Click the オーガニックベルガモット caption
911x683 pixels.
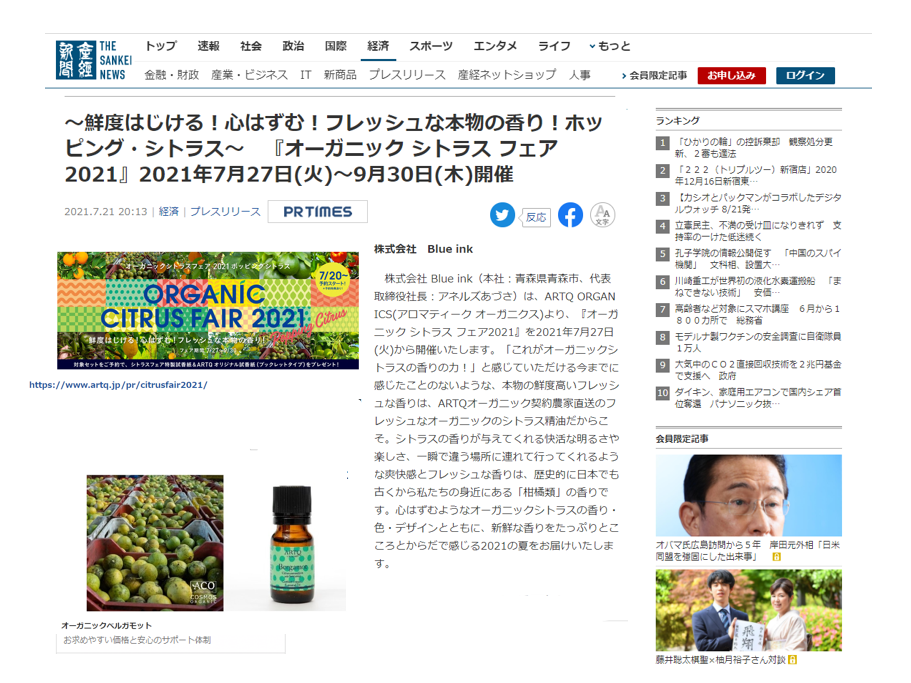[106, 626]
